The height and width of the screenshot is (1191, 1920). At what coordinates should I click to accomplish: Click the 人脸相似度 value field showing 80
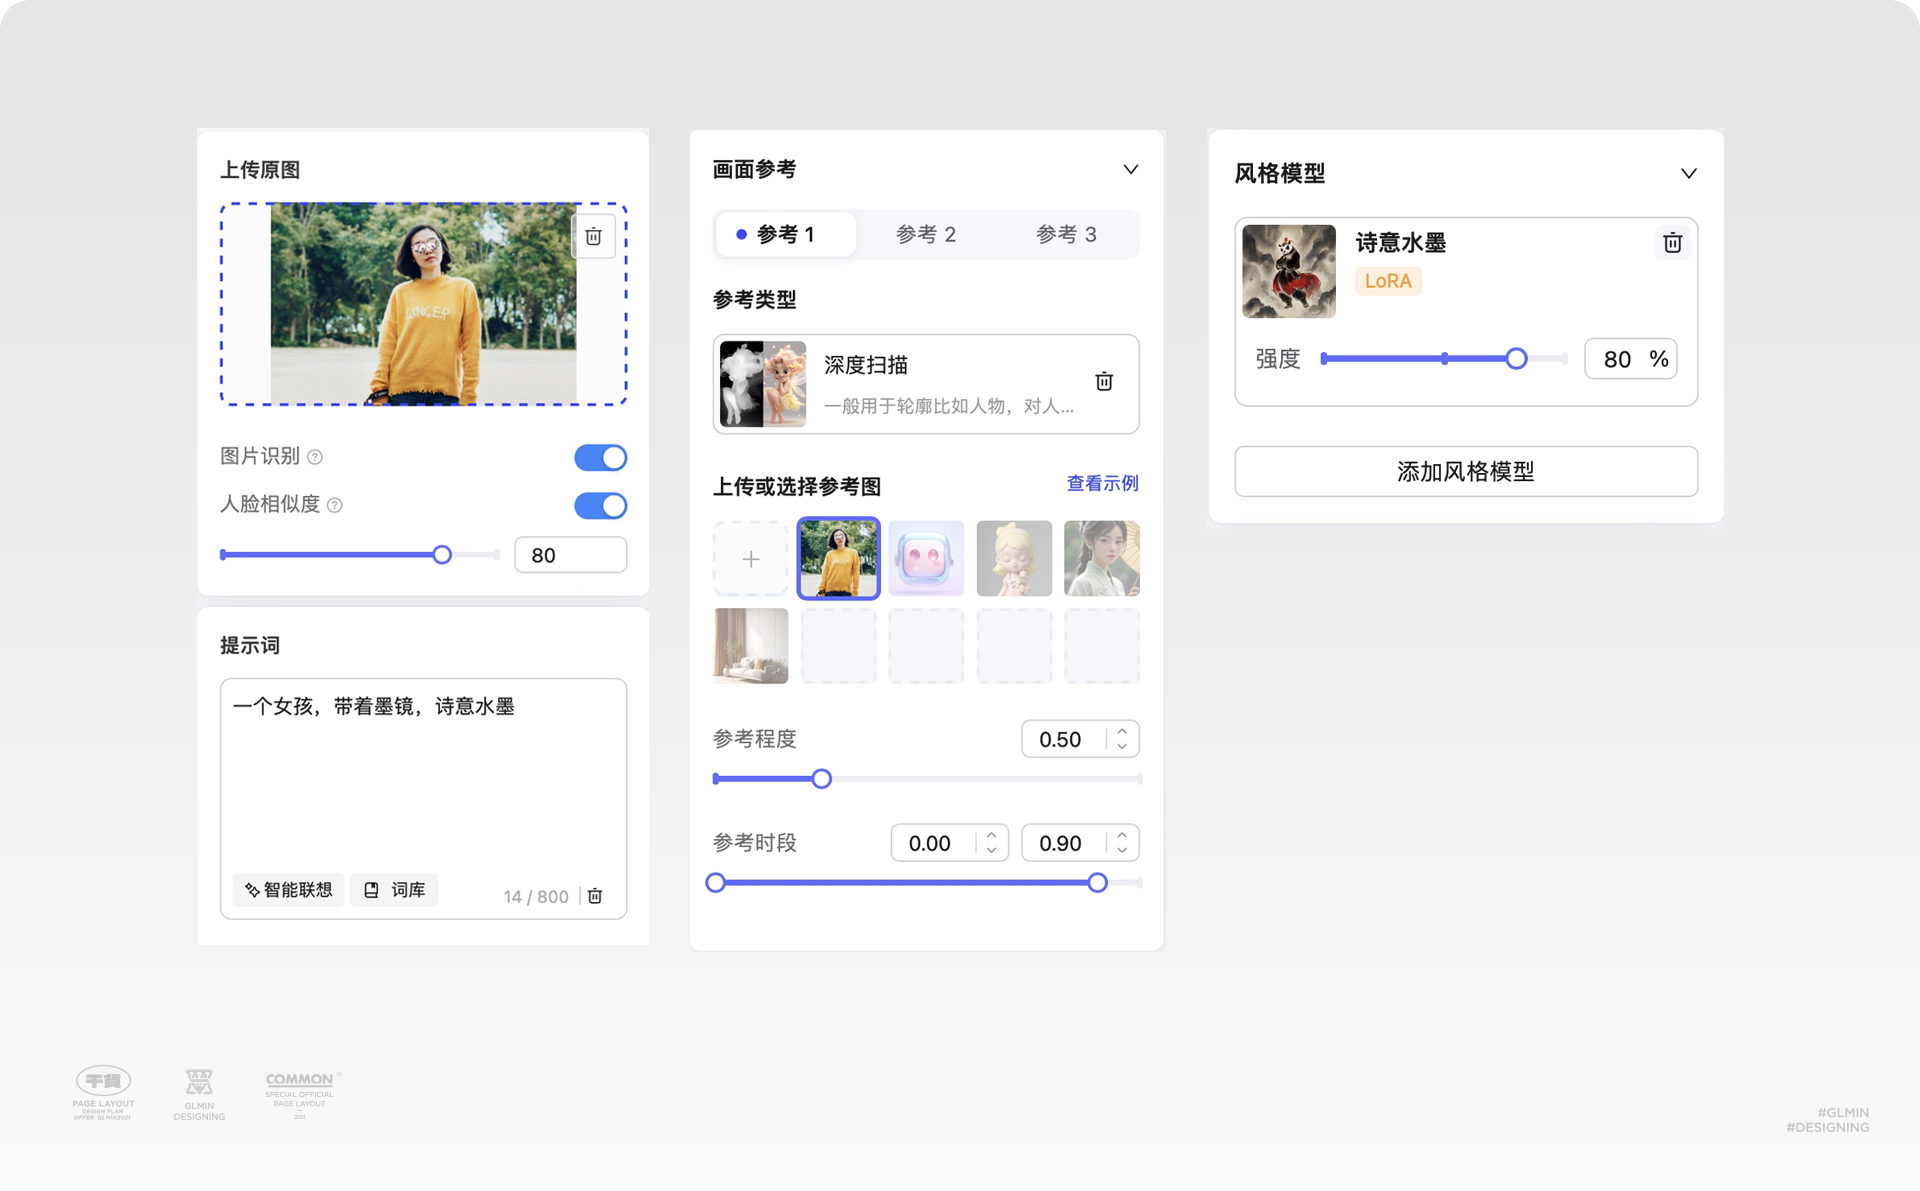[x=570, y=555]
